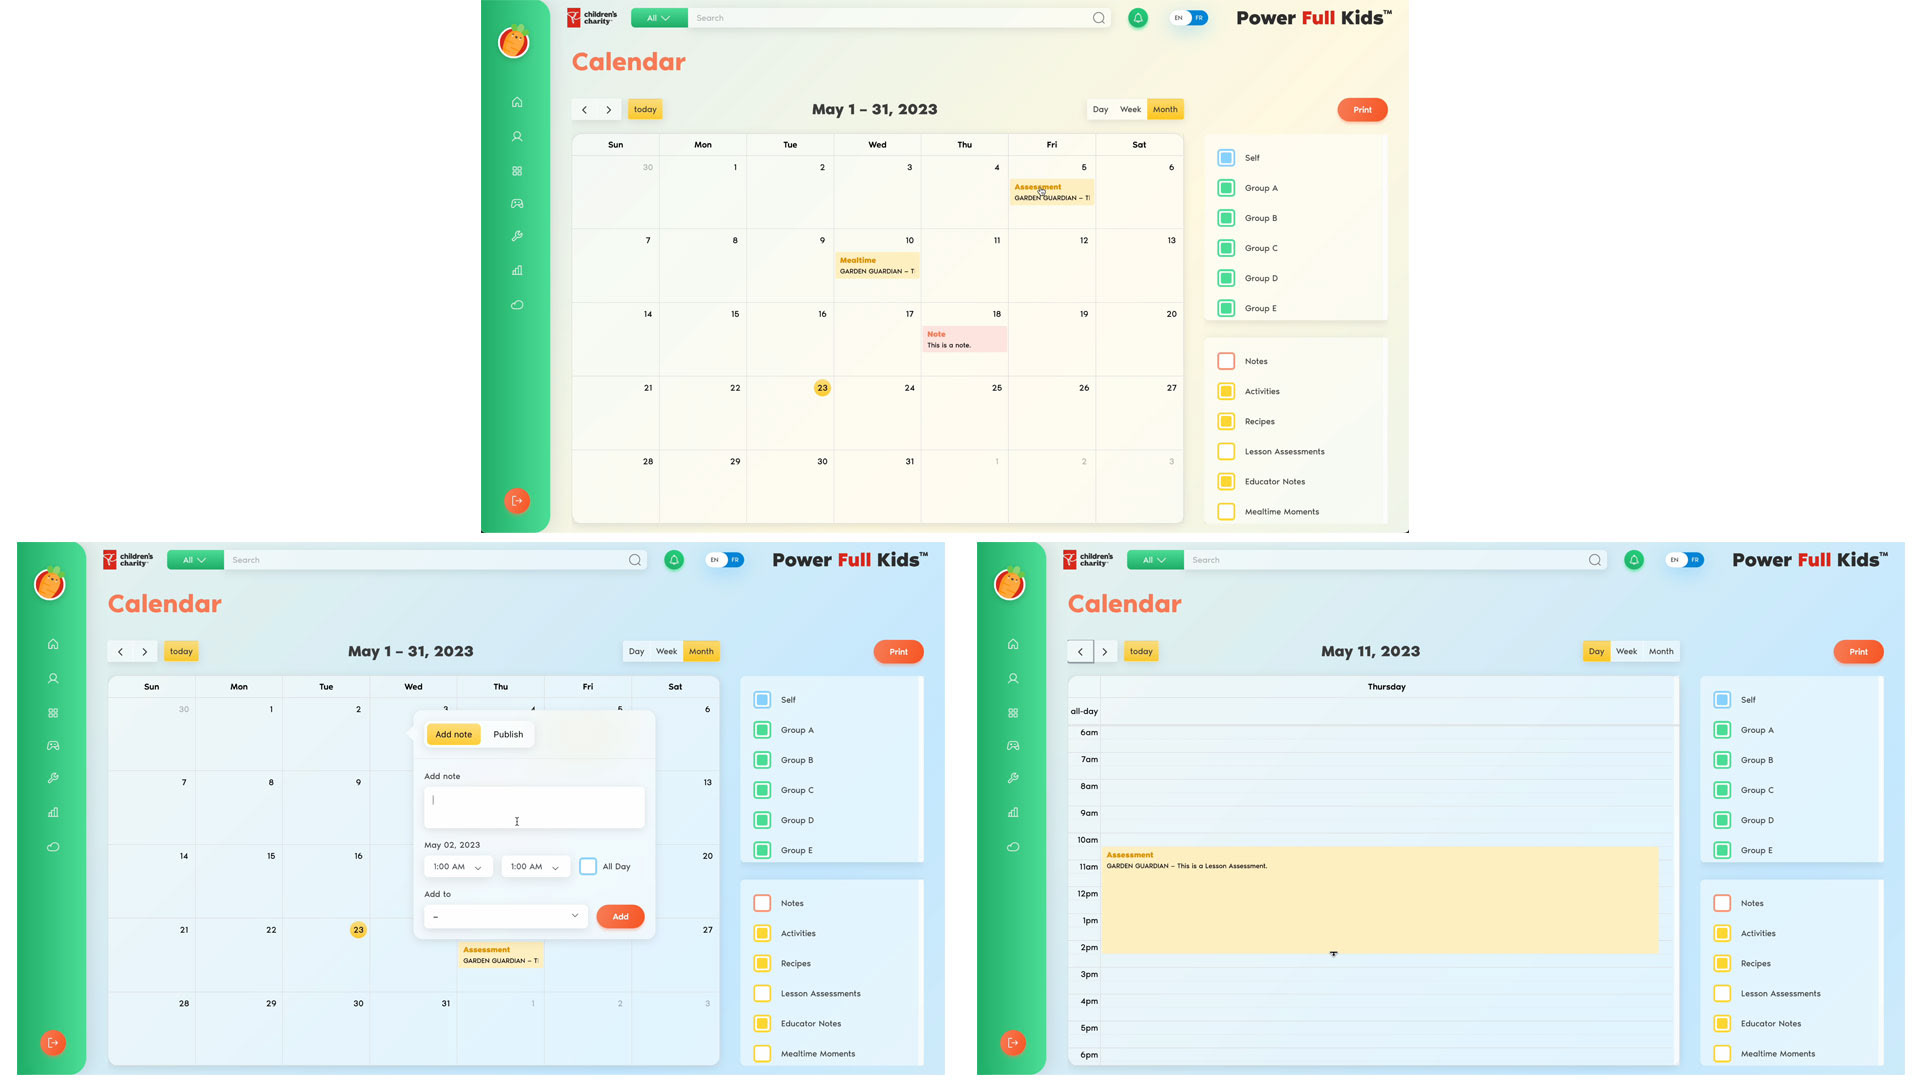Screen dimensions: 1920x1080
Task: Click the cloud icon in the May 11 day-view sidebar
Action: point(1013,847)
